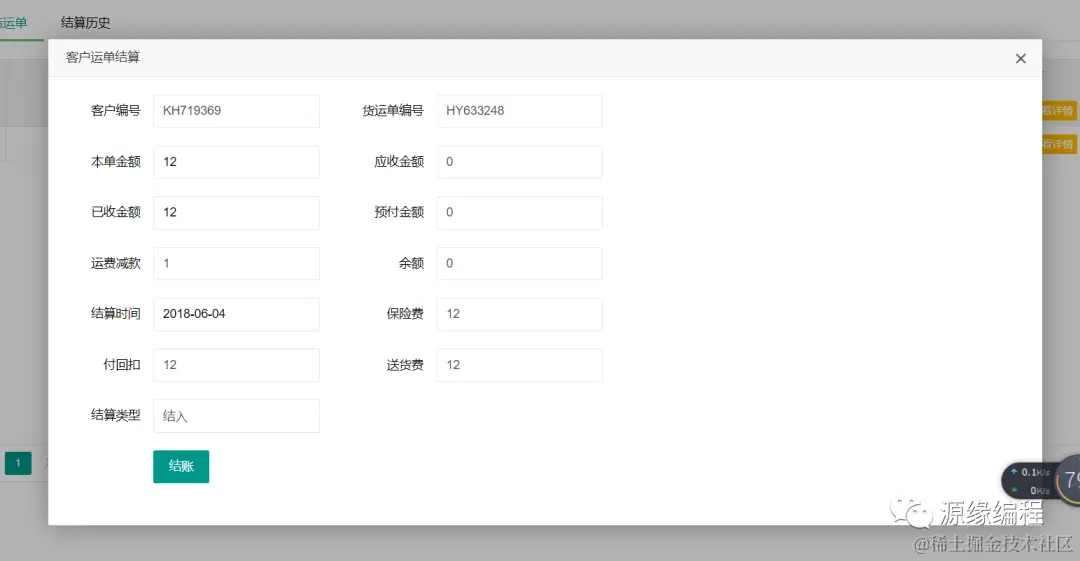Screen dimensions: 1080x561
Task: Click the 余额 input field
Action: coord(519,263)
